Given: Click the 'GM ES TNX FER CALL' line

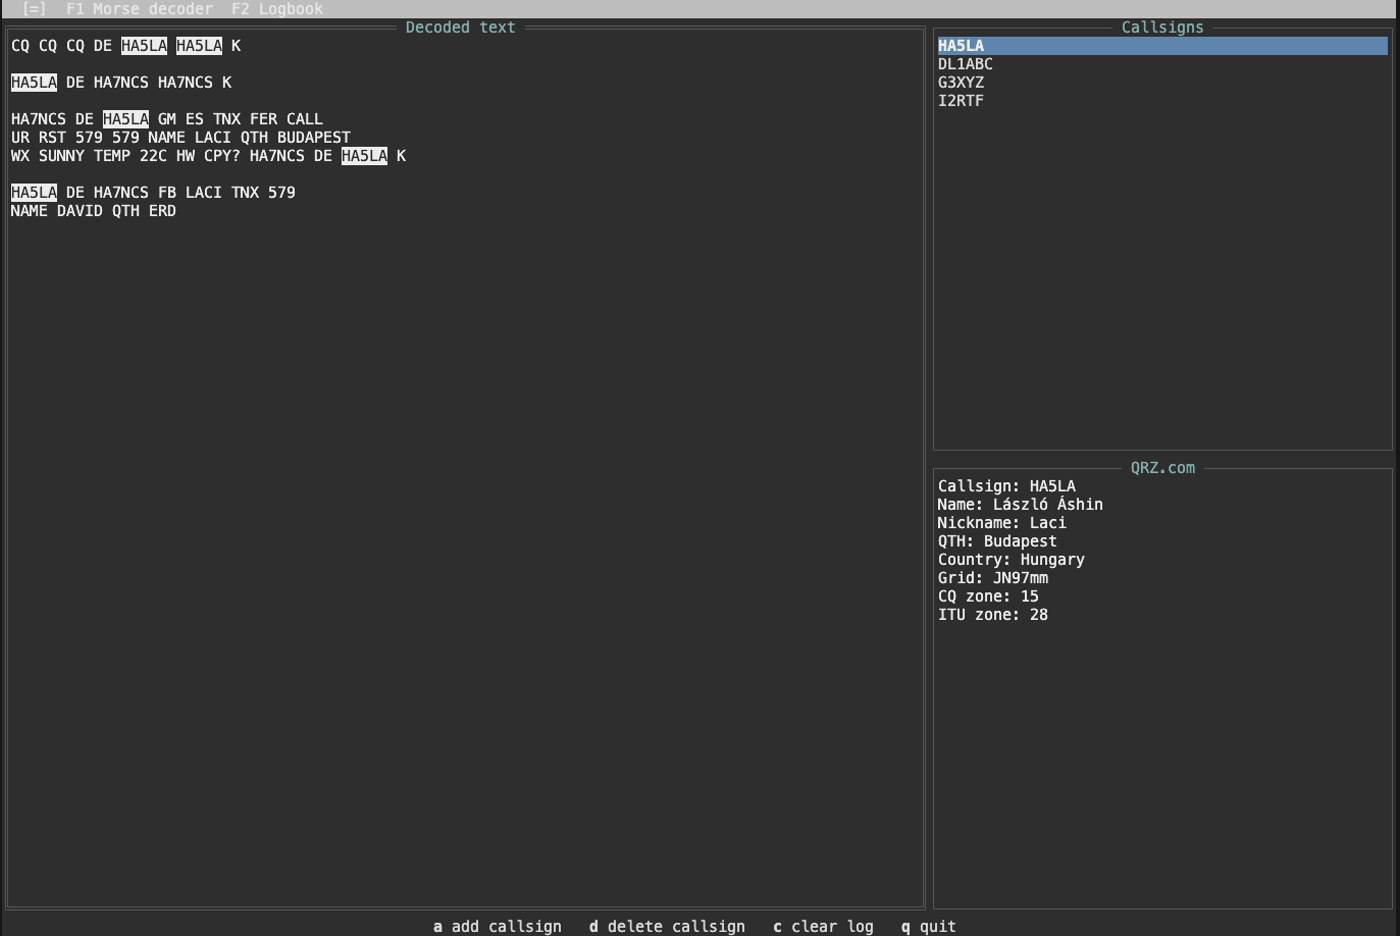Looking at the screenshot, I should pyautogui.click(x=167, y=119).
